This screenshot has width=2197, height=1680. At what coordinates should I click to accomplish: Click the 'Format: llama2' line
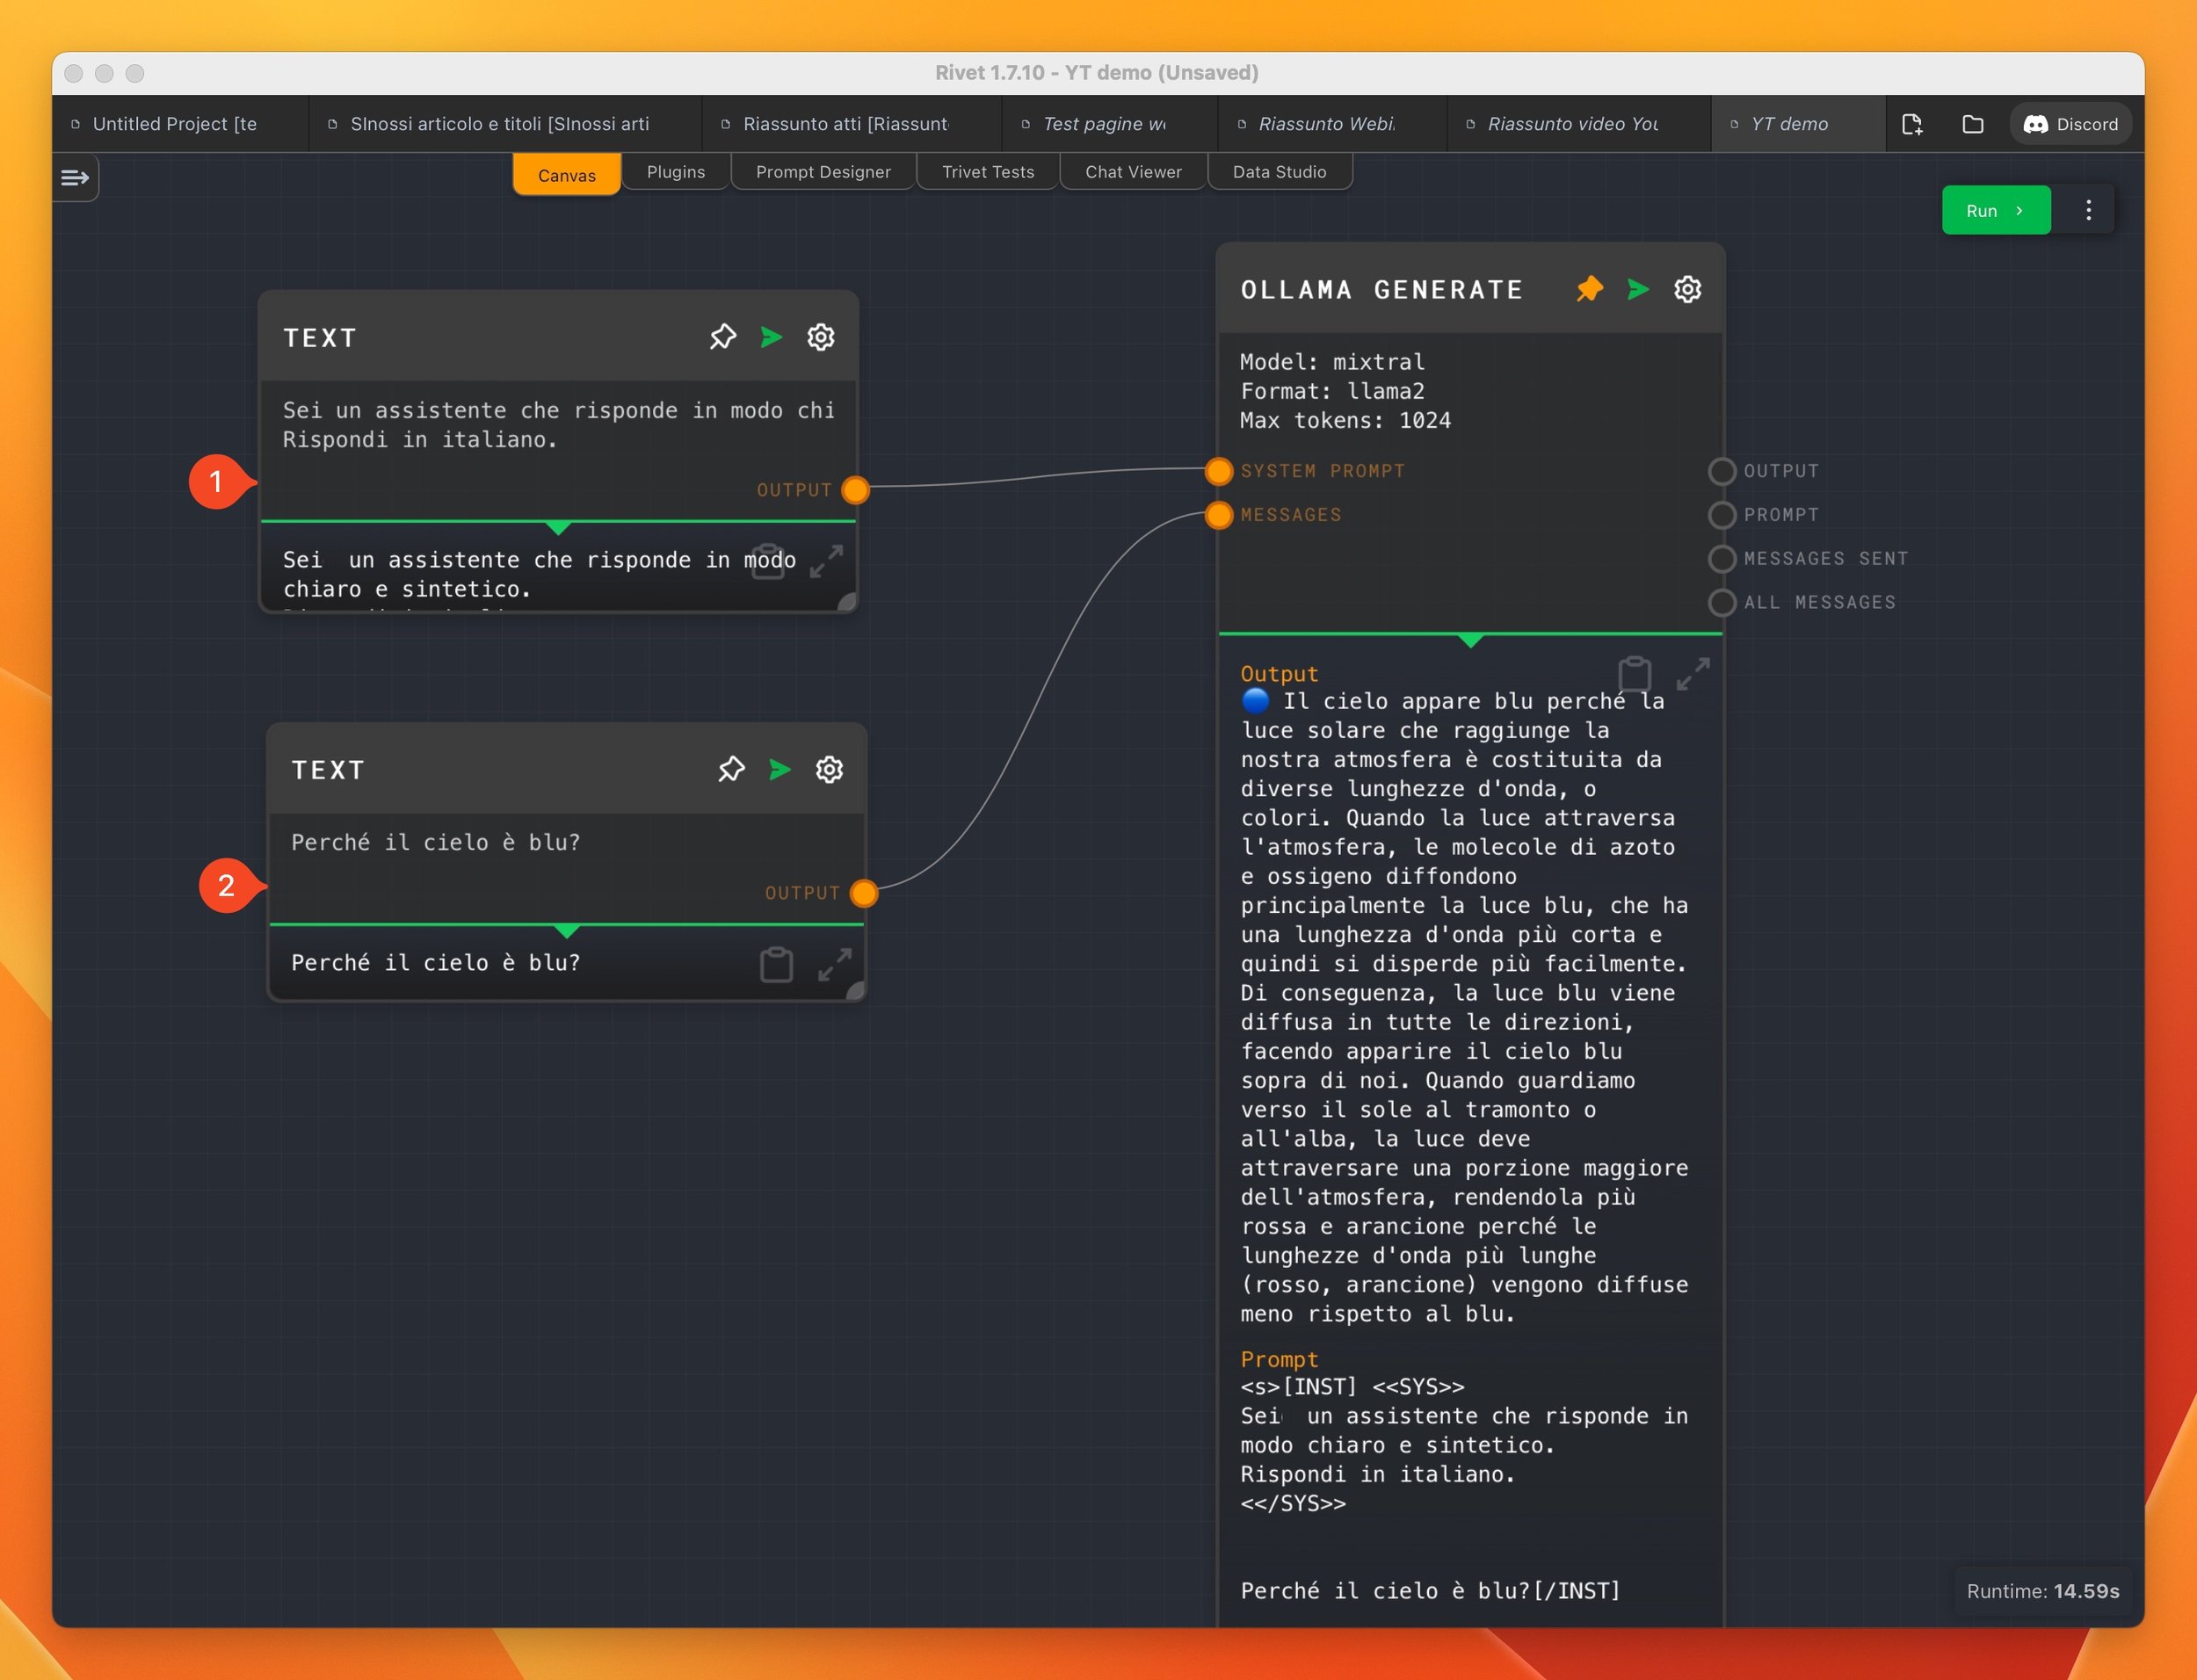tap(1333, 391)
